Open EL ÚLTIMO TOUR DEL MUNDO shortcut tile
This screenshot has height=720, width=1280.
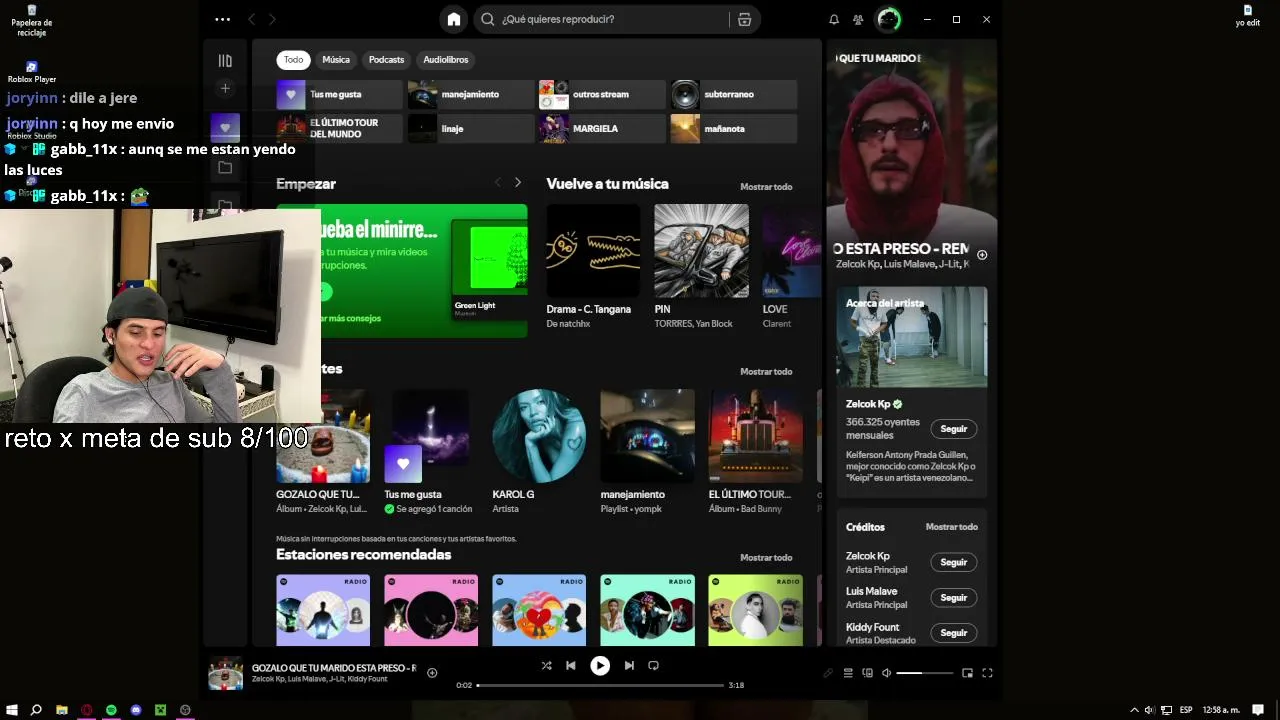(x=340, y=128)
